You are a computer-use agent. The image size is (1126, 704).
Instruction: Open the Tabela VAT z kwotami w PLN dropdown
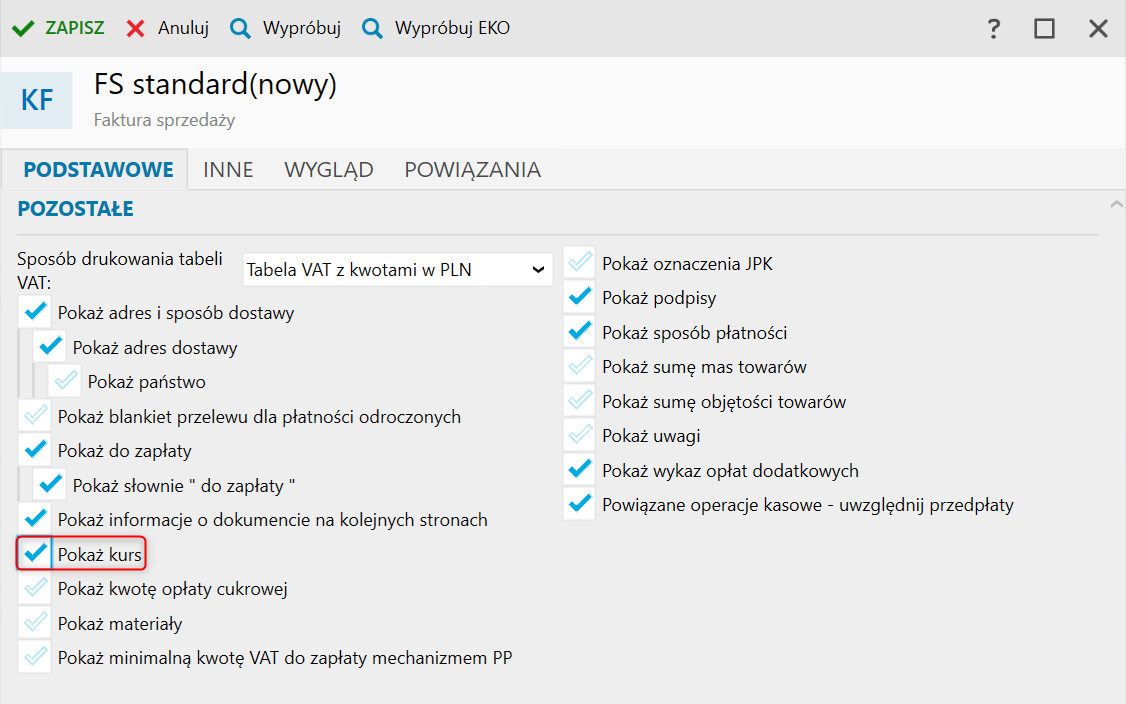click(x=398, y=269)
